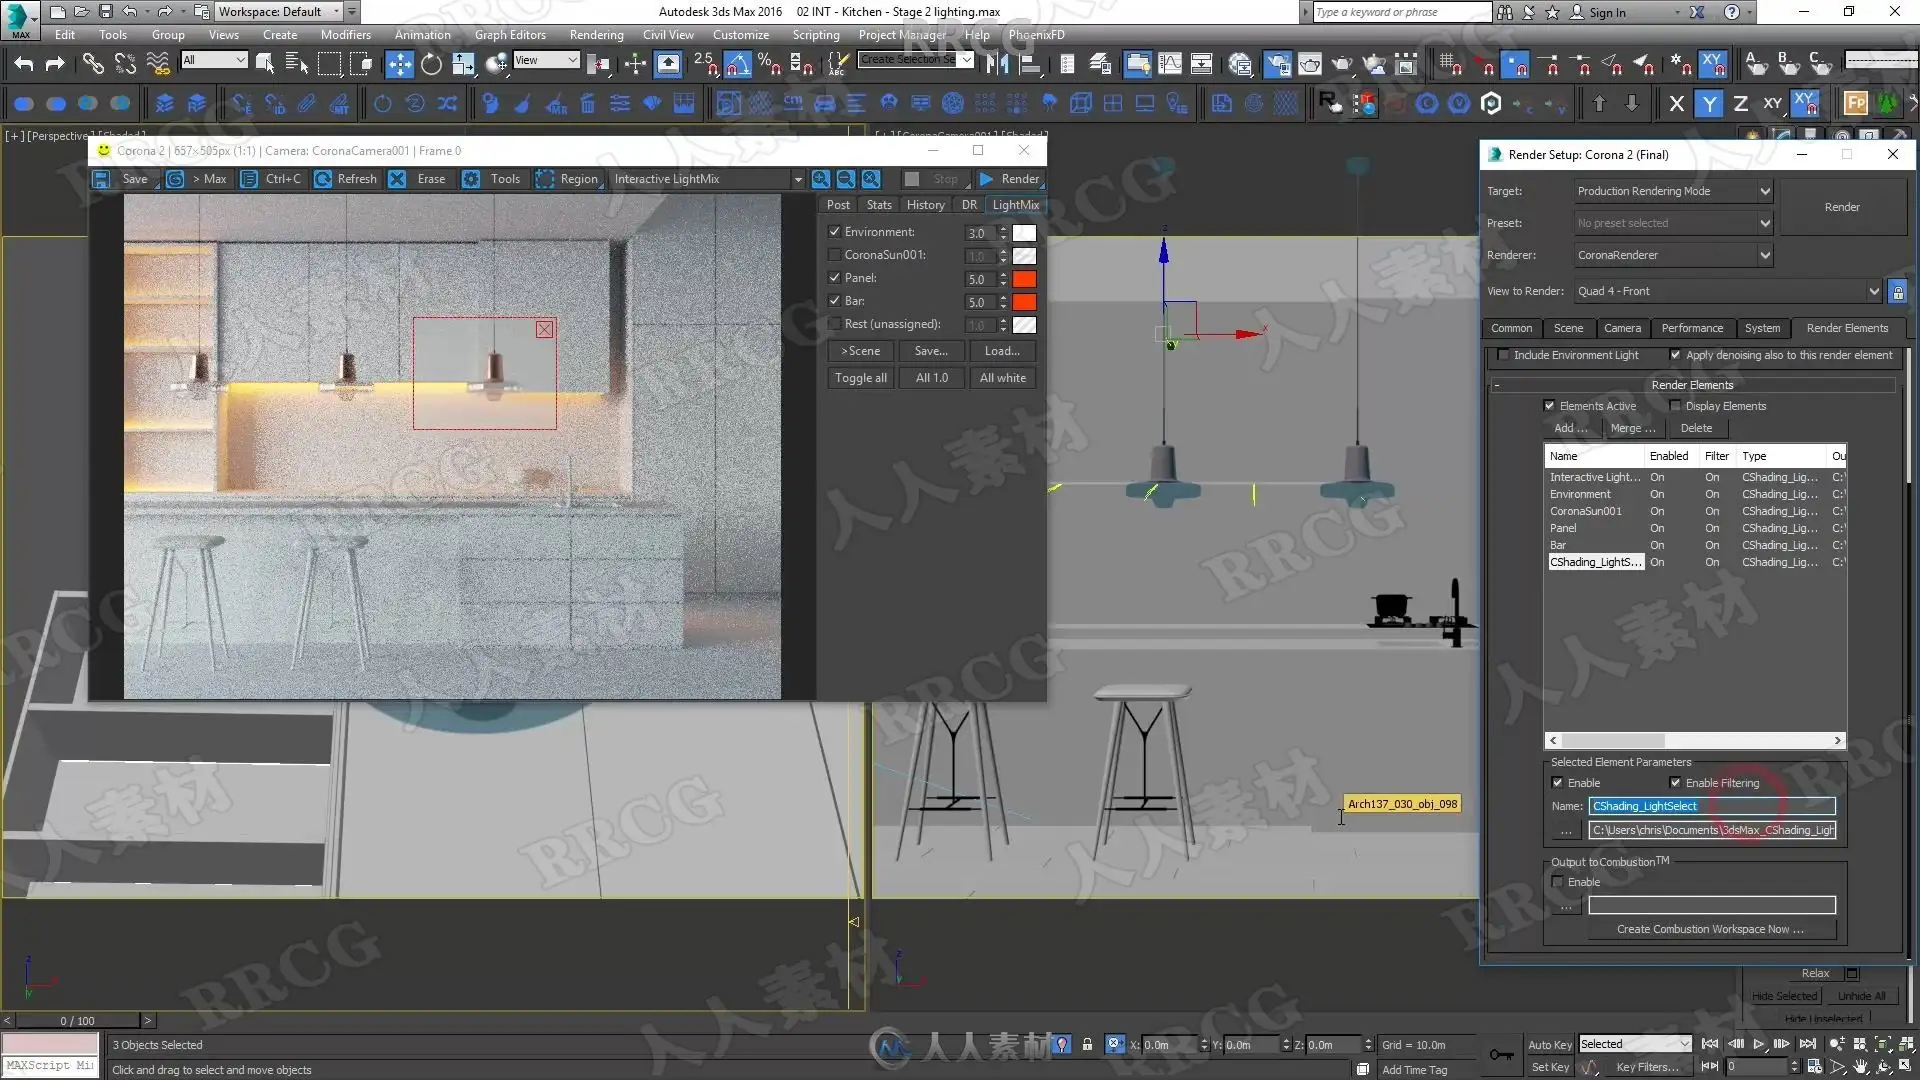
Task: Enable the CoronaSun001 LightMix checkbox
Action: (x=835, y=255)
